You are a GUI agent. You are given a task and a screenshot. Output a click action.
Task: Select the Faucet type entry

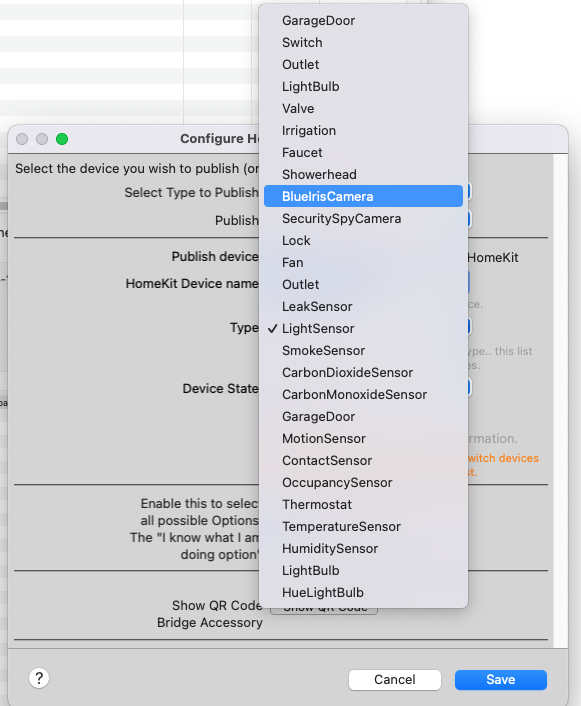(363, 152)
